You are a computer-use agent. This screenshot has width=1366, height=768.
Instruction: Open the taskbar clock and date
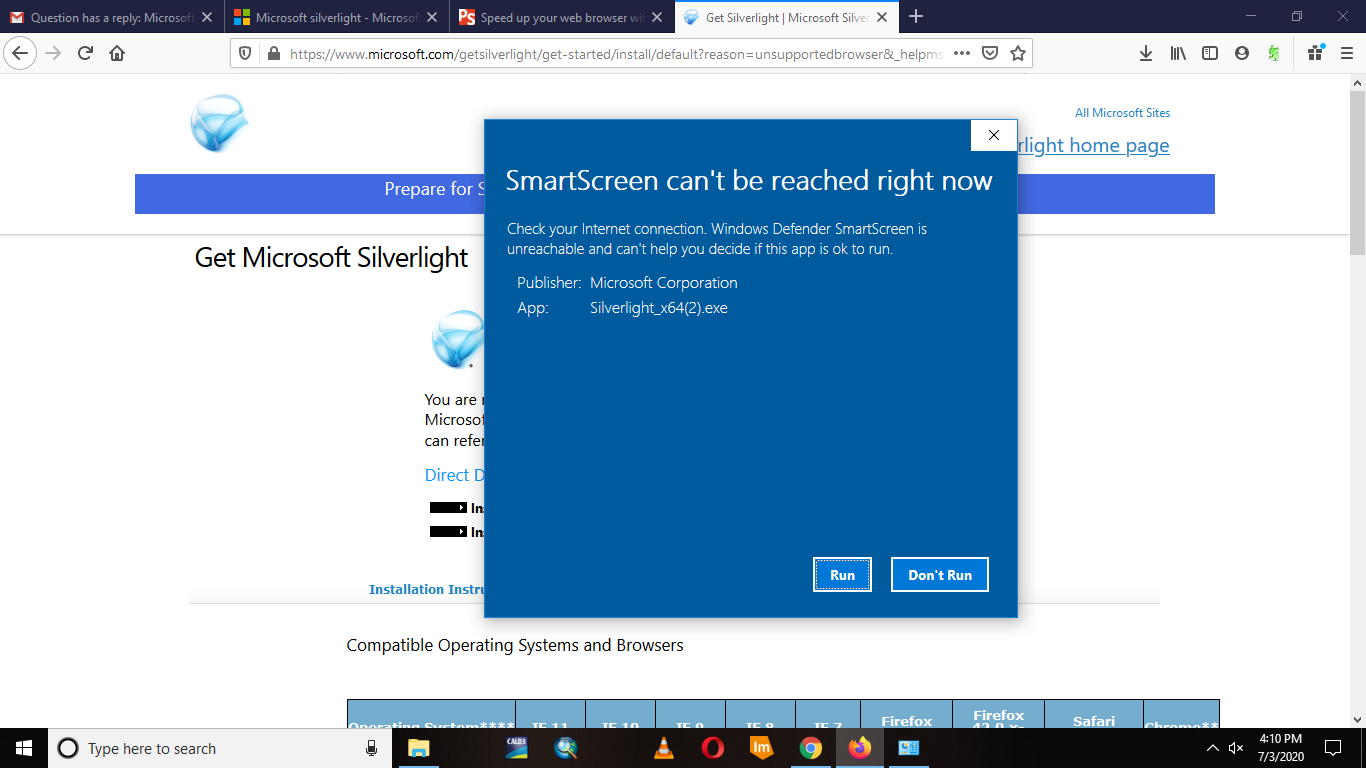click(1280, 748)
